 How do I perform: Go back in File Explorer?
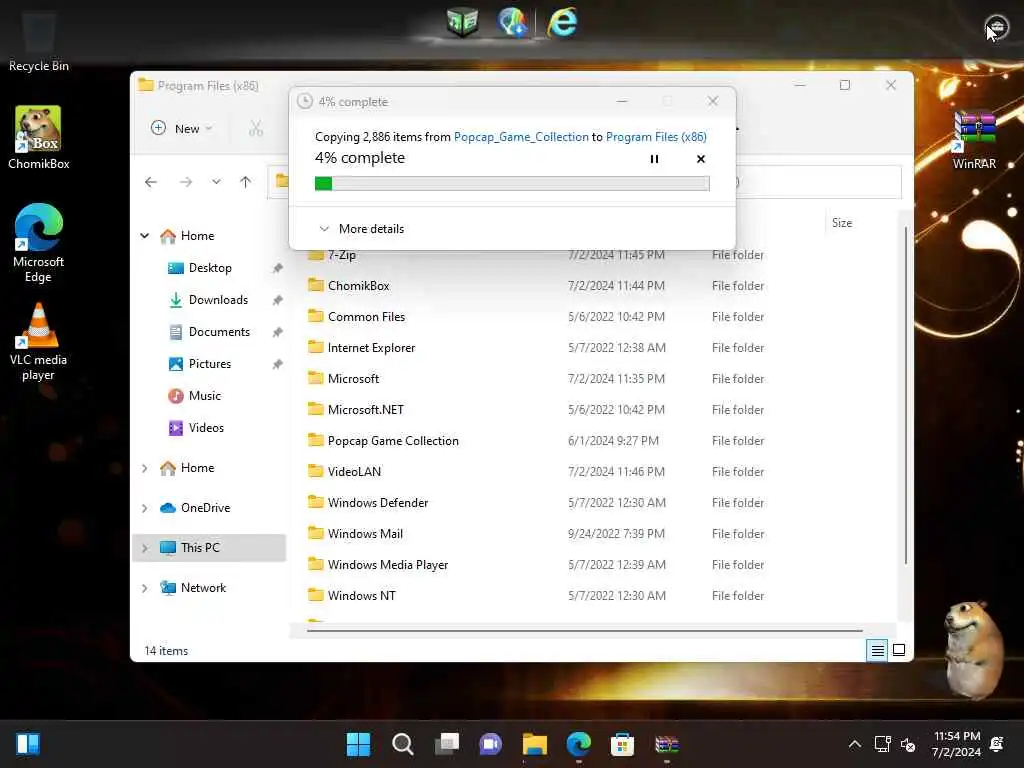pyautogui.click(x=151, y=182)
